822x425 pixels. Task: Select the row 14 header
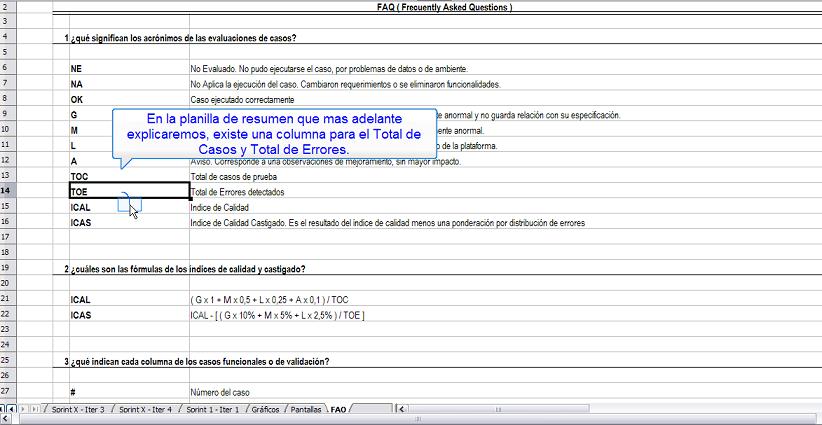pyautogui.click(x=6, y=192)
